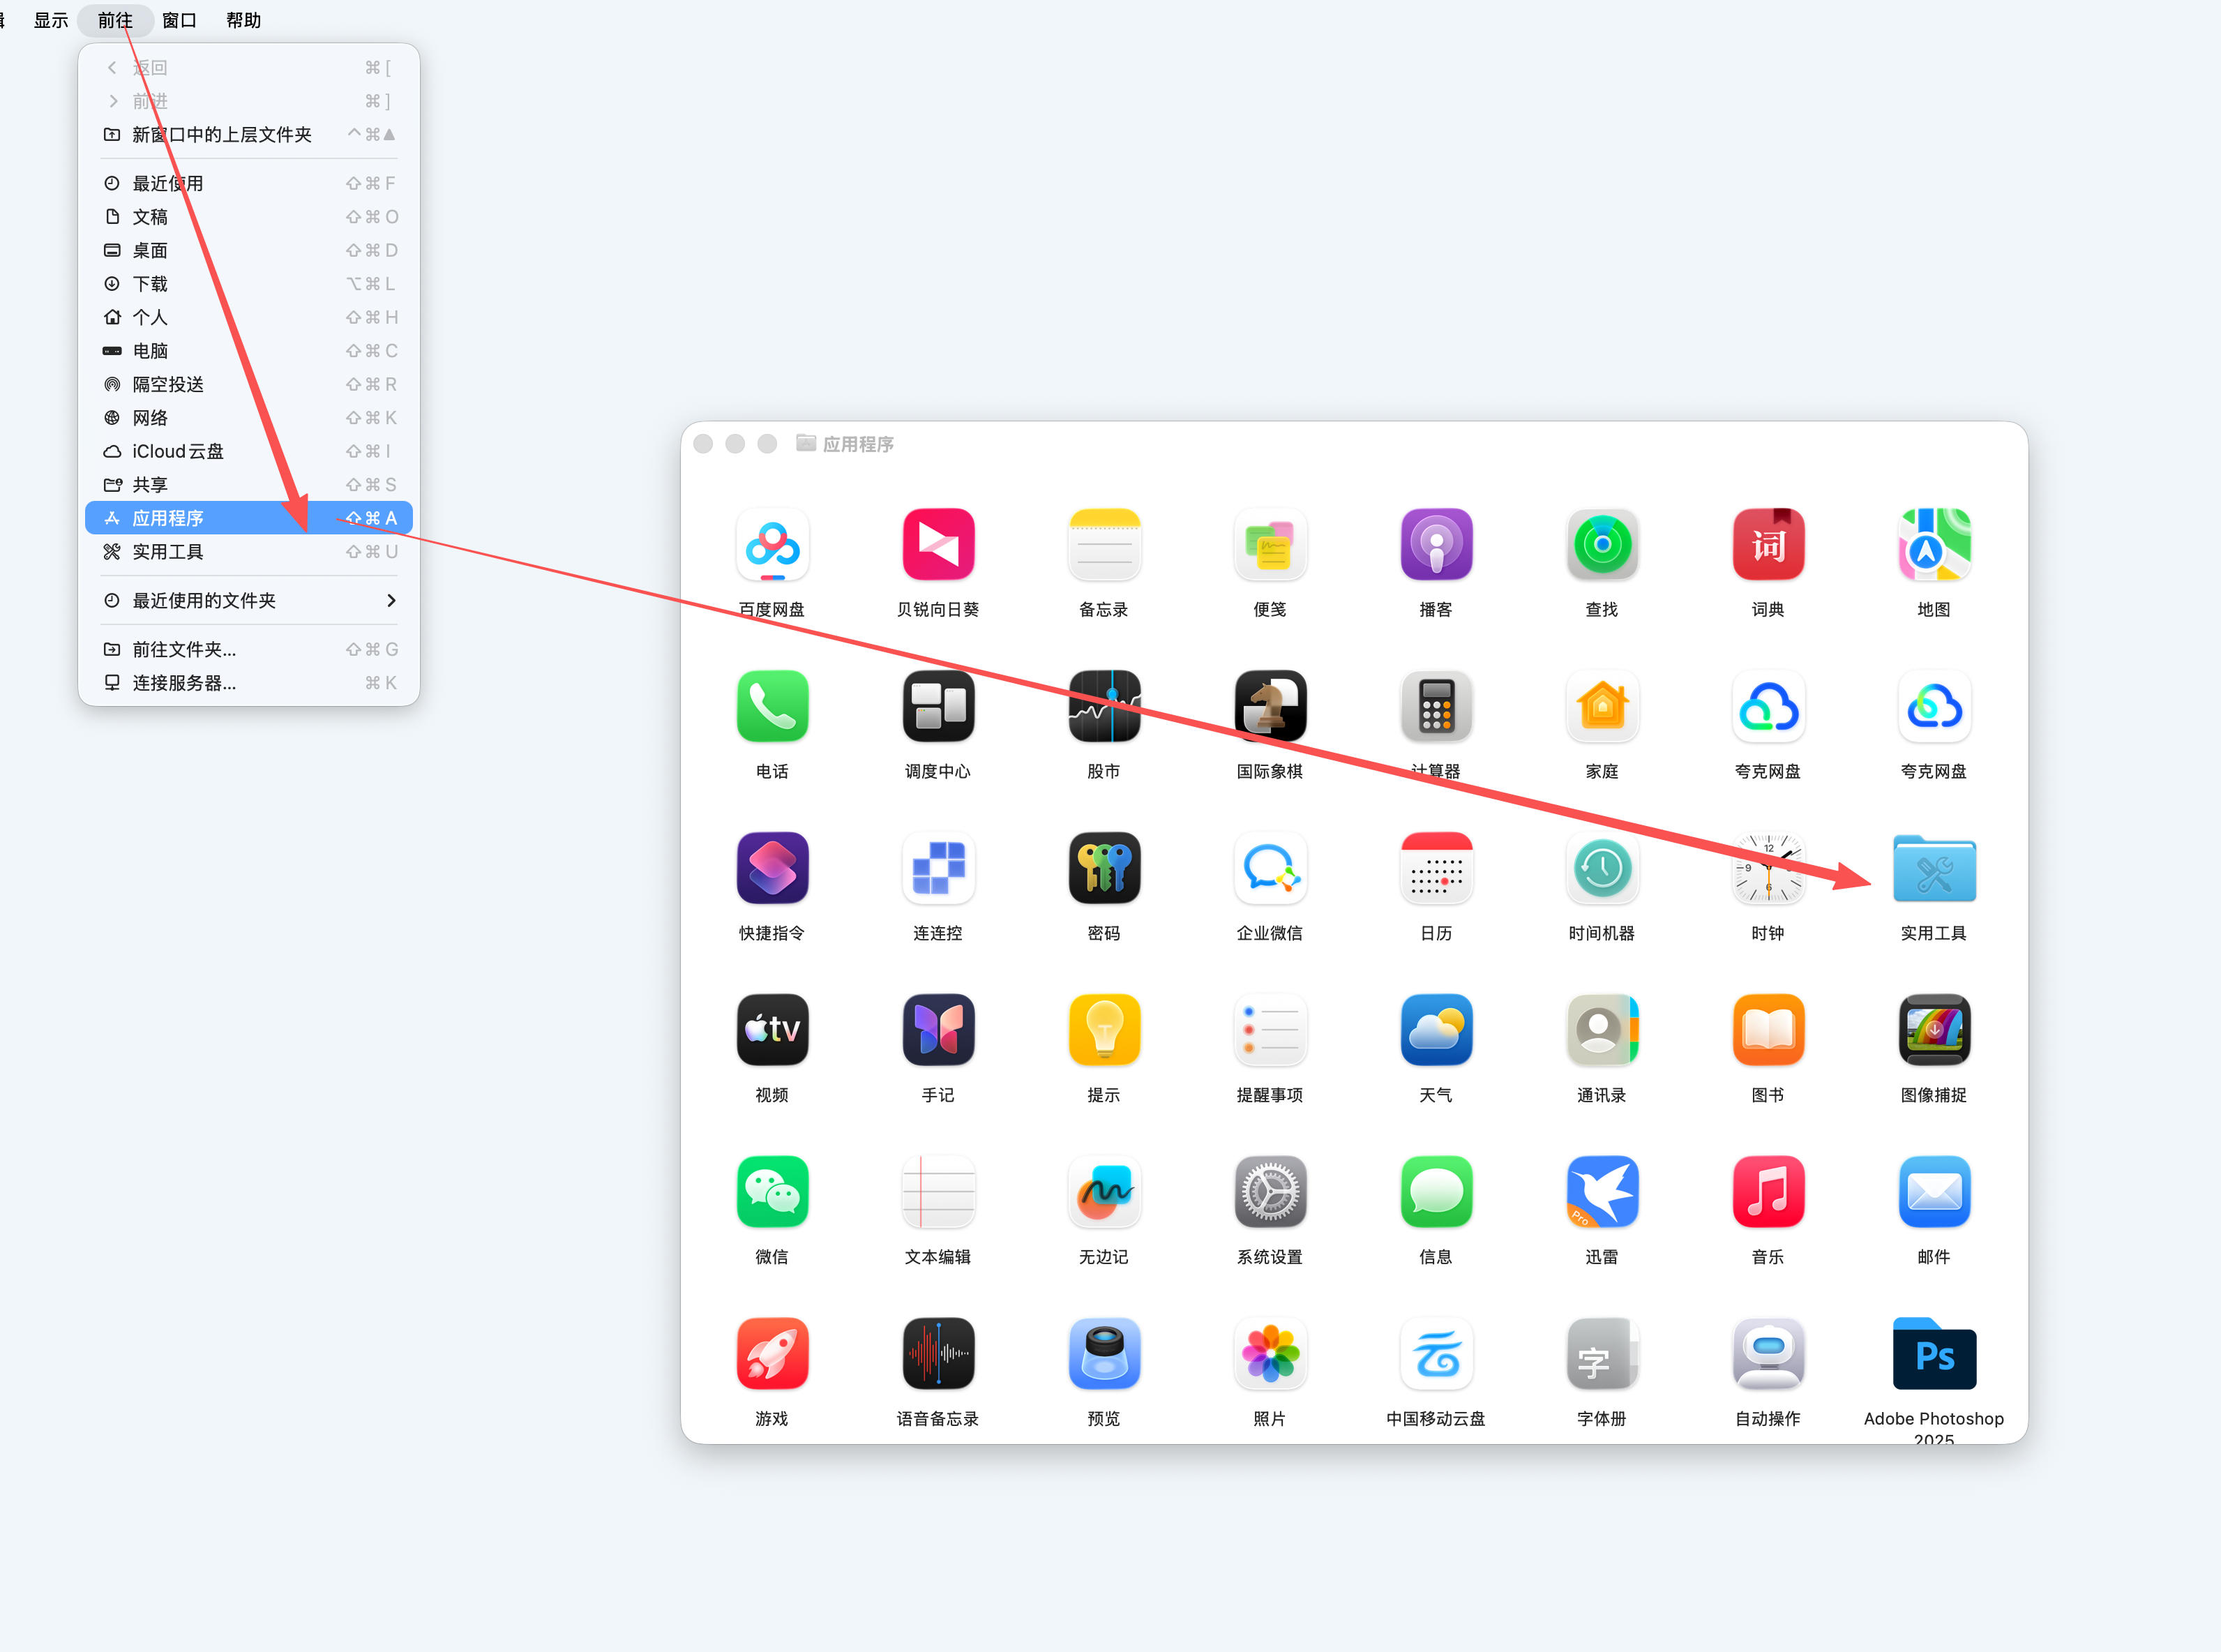This screenshot has height=1652, width=2221.
Task: Select 网络 Network menu item
Action: [x=249, y=418]
